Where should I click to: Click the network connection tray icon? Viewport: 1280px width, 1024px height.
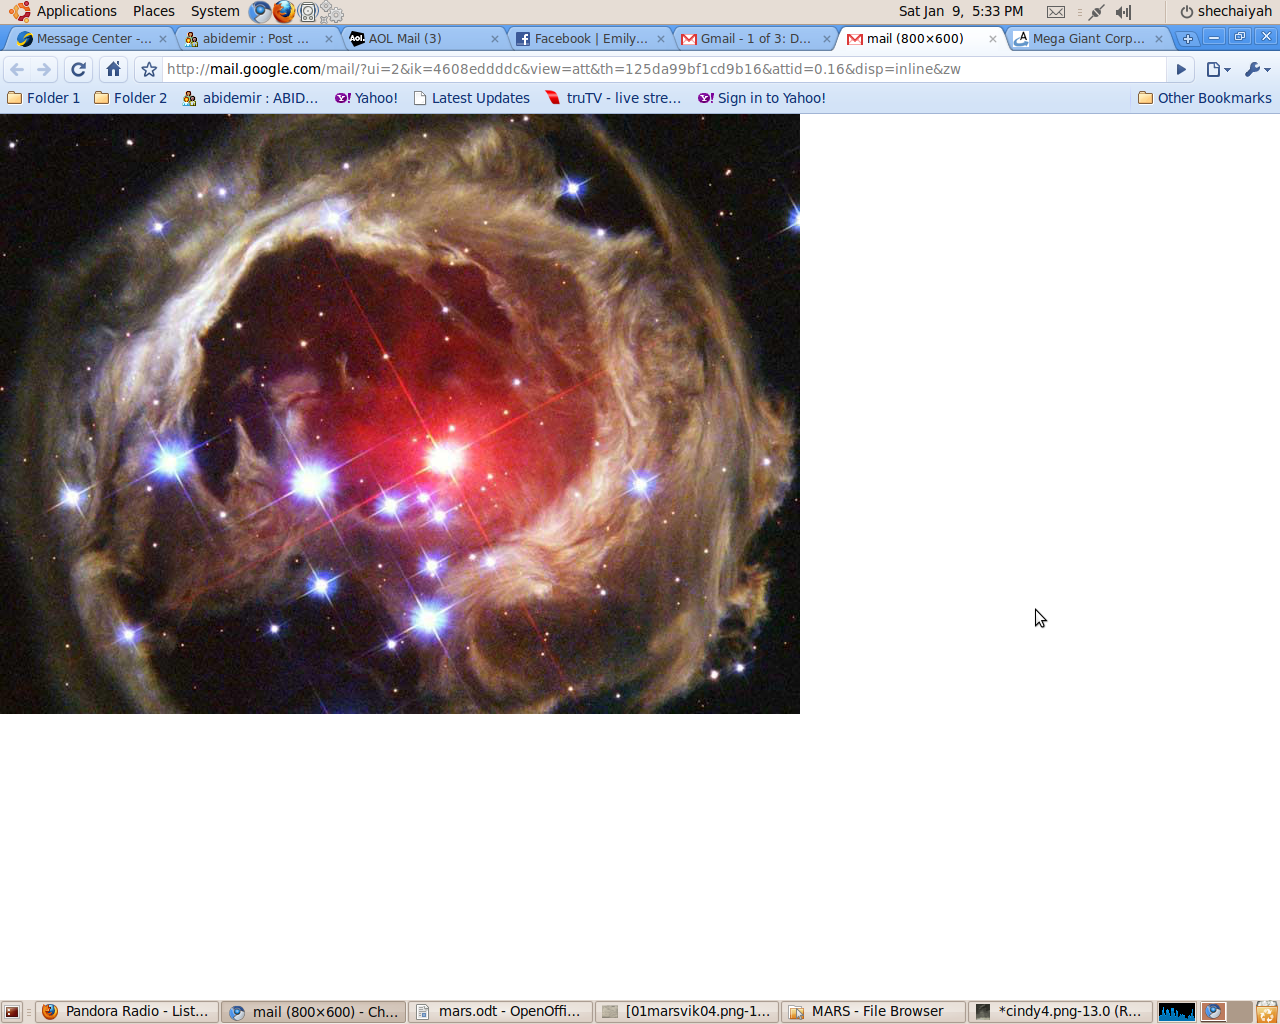pyautogui.click(x=1097, y=12)
